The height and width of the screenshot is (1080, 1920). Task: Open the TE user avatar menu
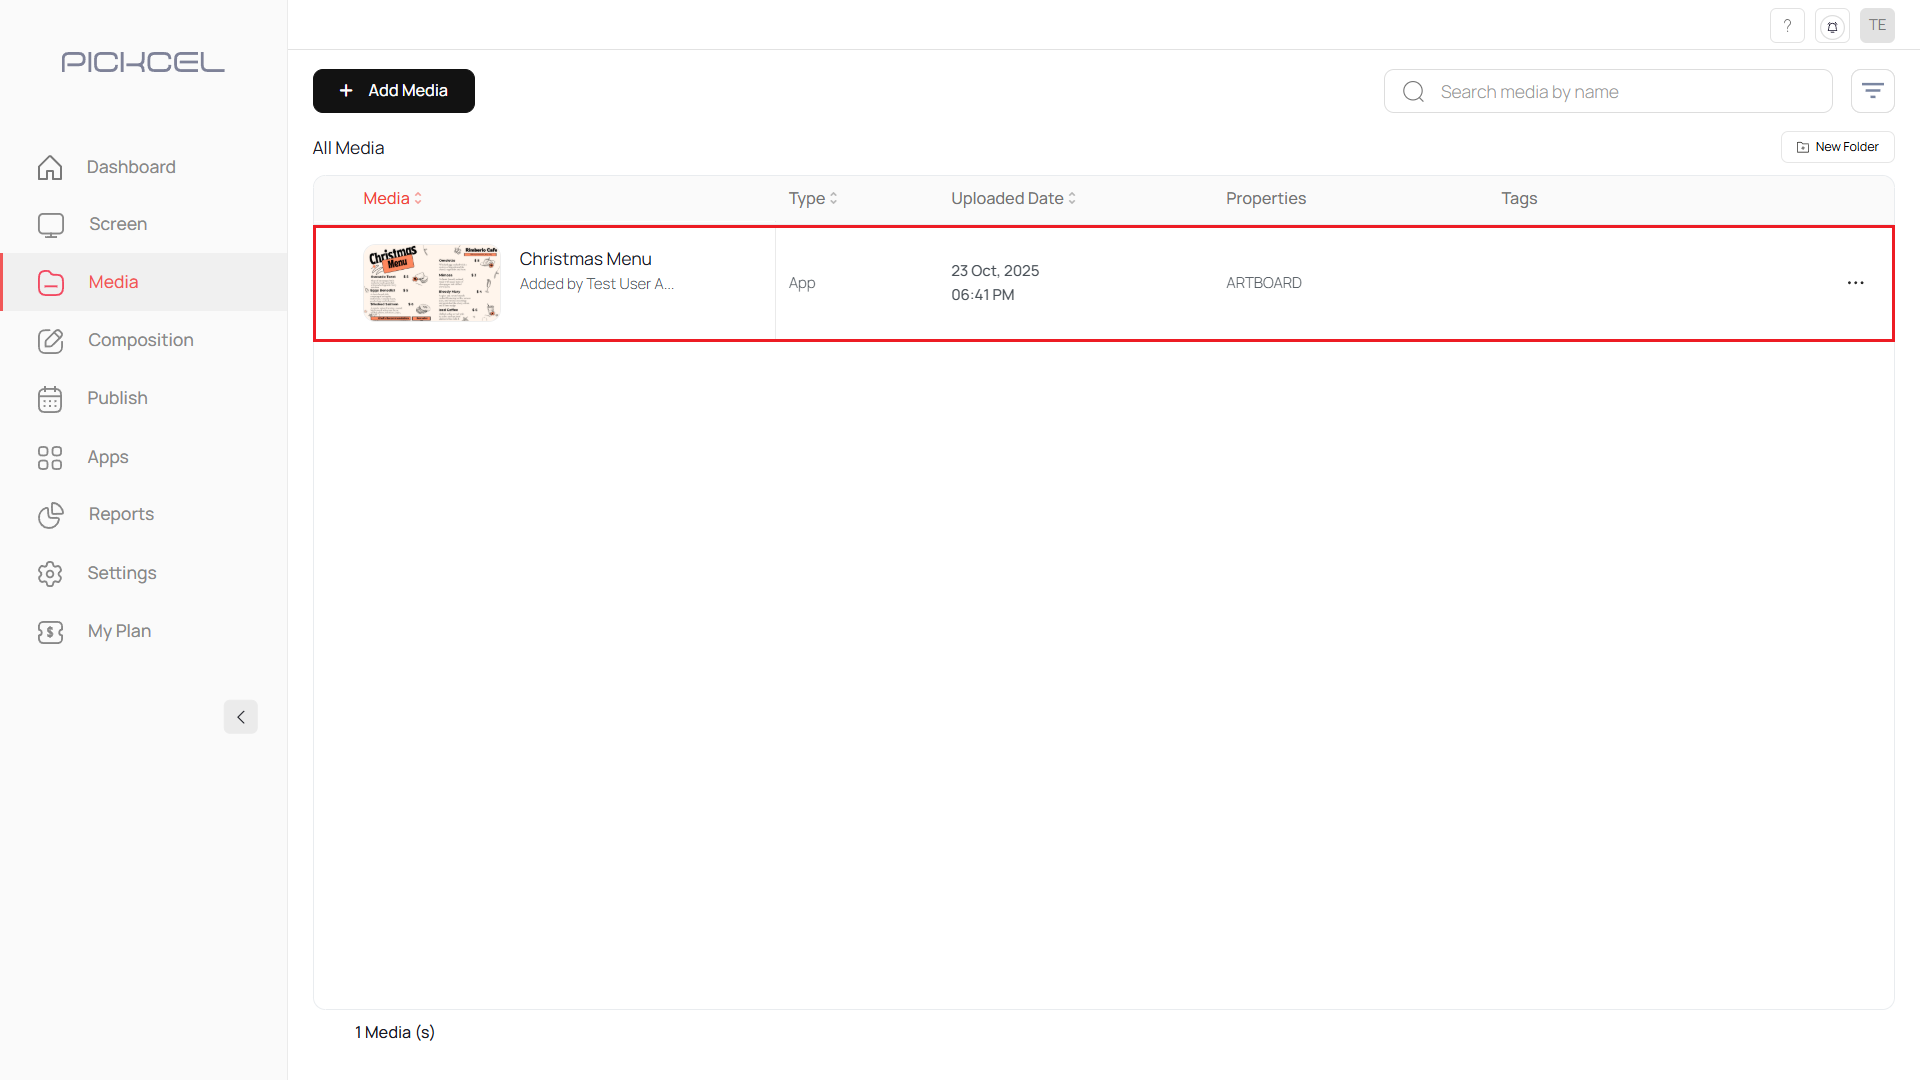click(1877, 26)
